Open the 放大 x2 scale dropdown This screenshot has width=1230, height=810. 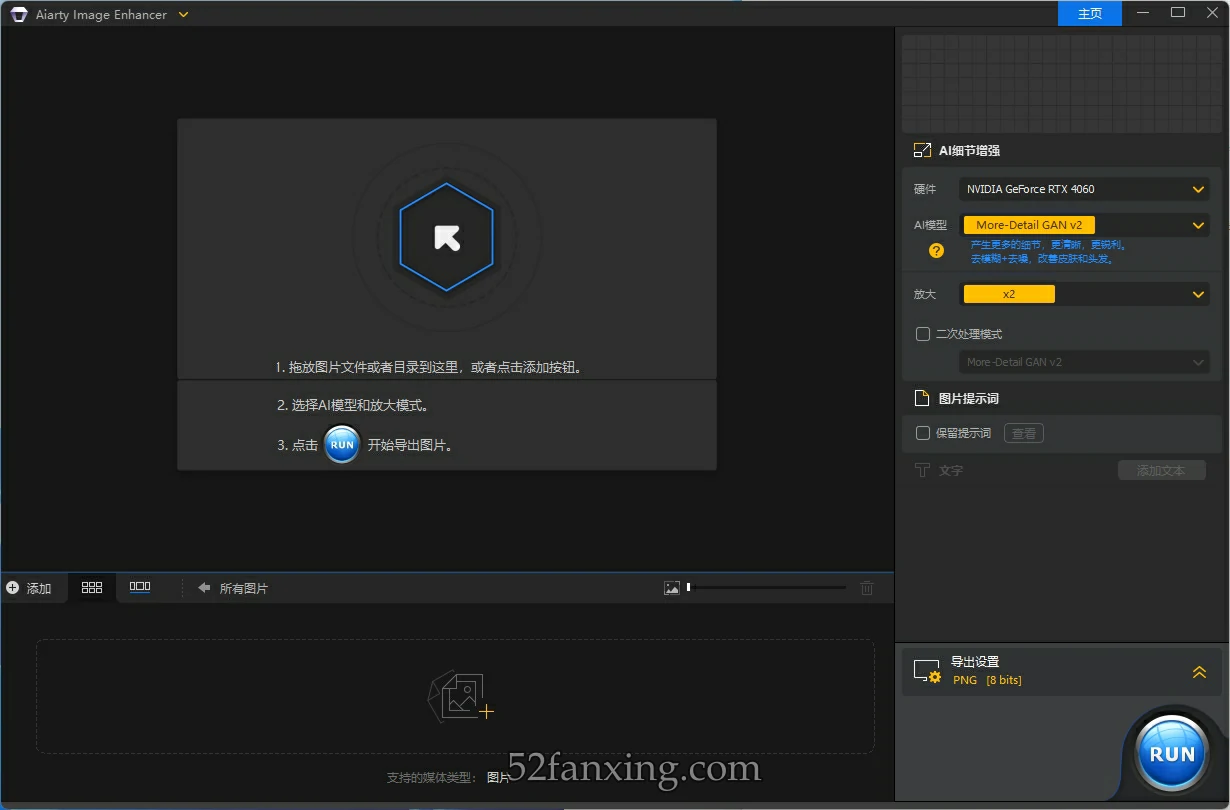pyautogui.click(x=1084, y=294)
